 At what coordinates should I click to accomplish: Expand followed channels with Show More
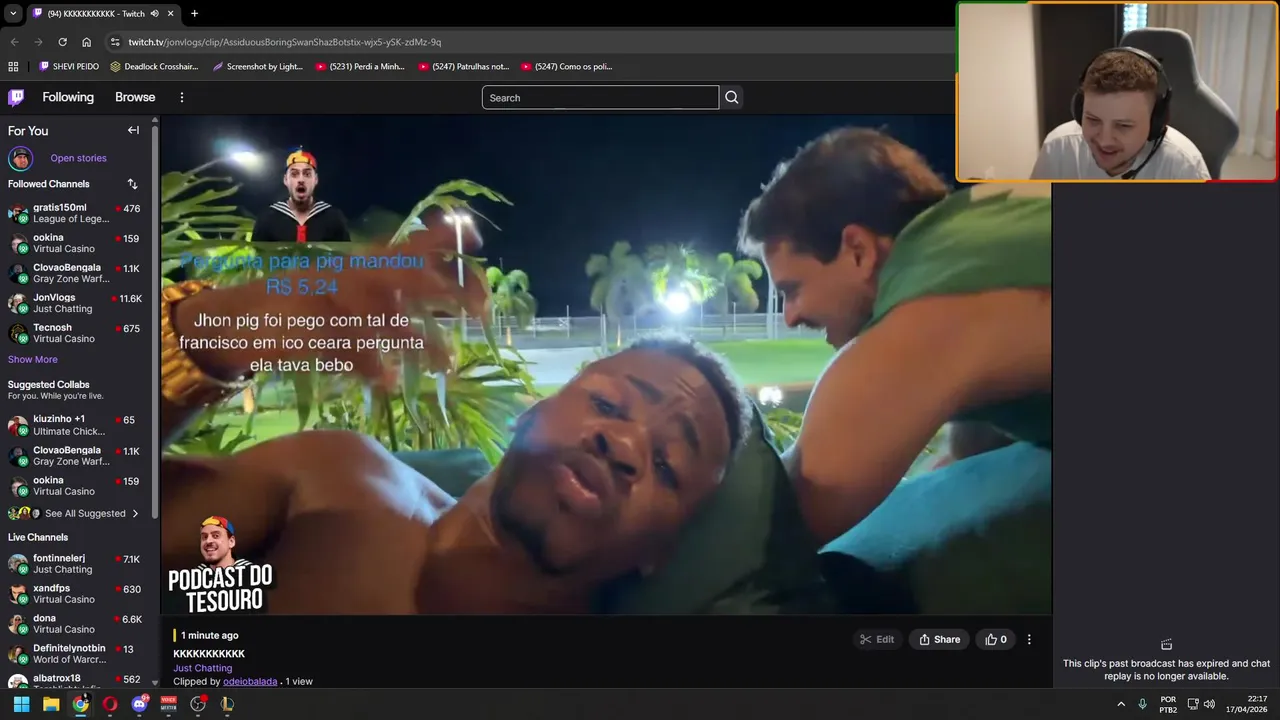[33, 359]
